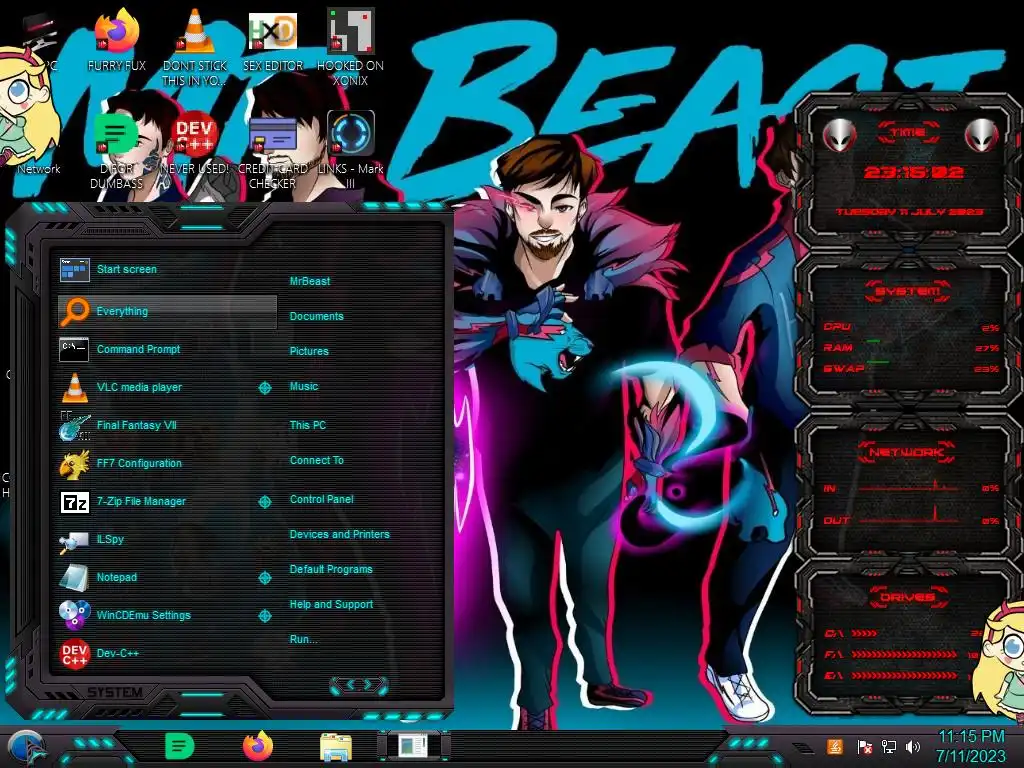Click the right alien head widget icon
The image size is (1024, 768).
pyautogui.click(x=982, y=135)
